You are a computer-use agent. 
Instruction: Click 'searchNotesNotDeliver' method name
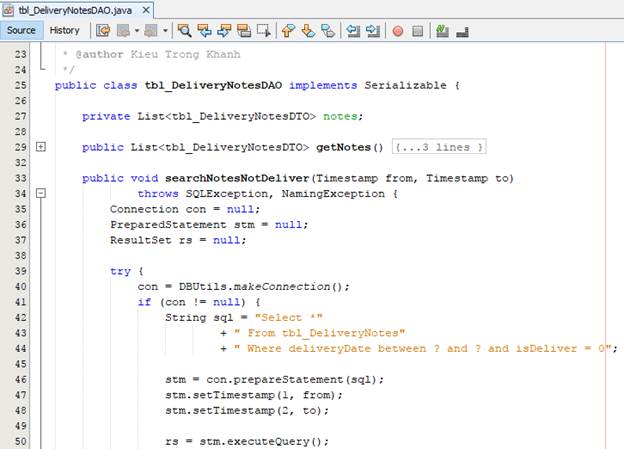click(237, 178)
